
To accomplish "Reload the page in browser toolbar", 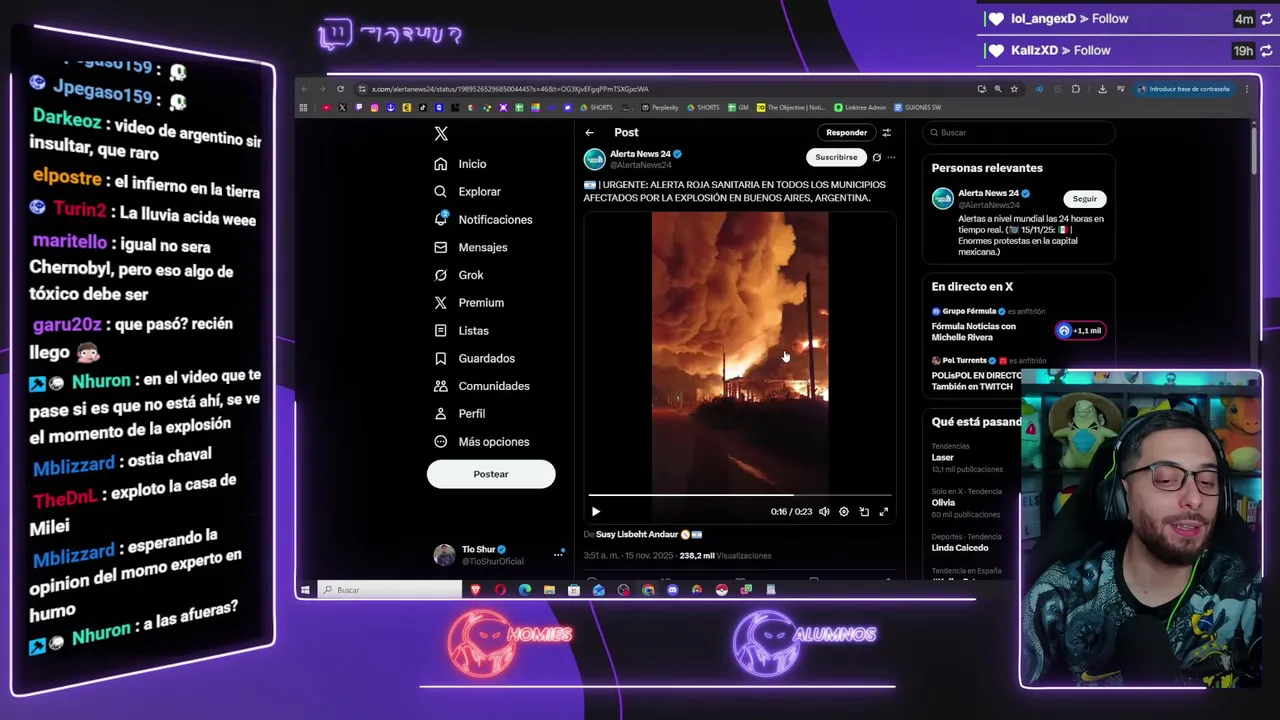I will [340, 89].
